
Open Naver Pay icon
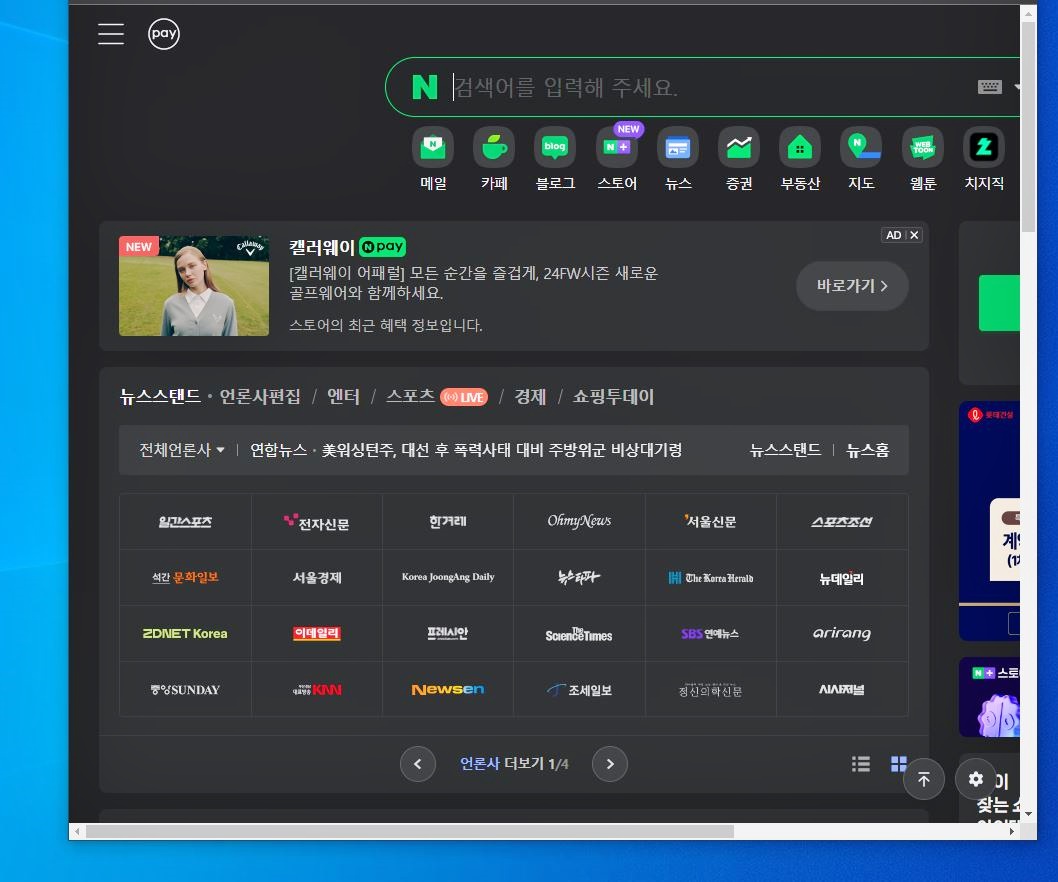coord(164,34)
